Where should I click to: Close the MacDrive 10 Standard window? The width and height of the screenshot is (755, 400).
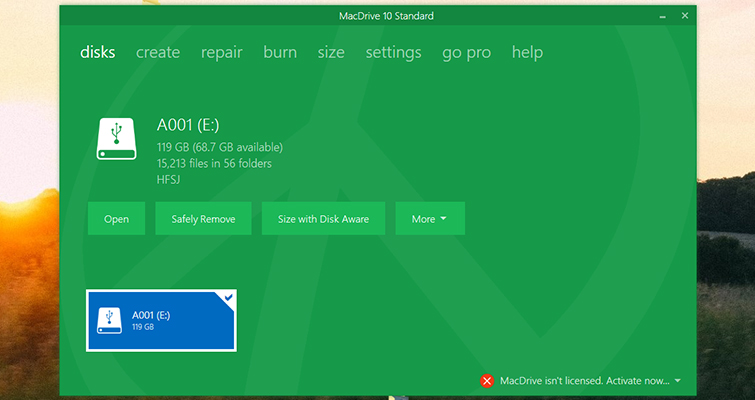[x=685, y=16]
